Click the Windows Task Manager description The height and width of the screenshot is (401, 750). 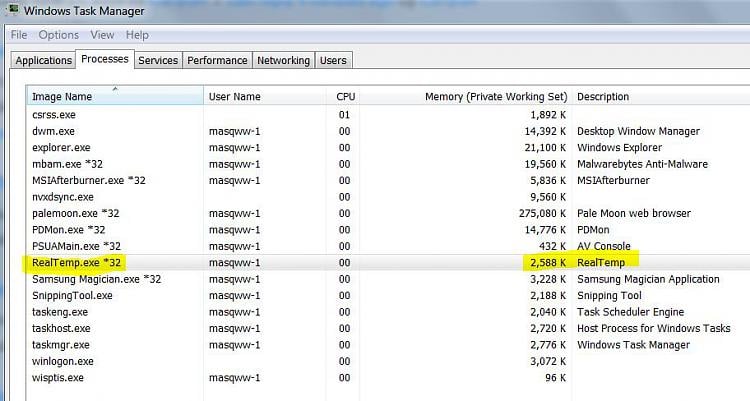tap(633, 345)
